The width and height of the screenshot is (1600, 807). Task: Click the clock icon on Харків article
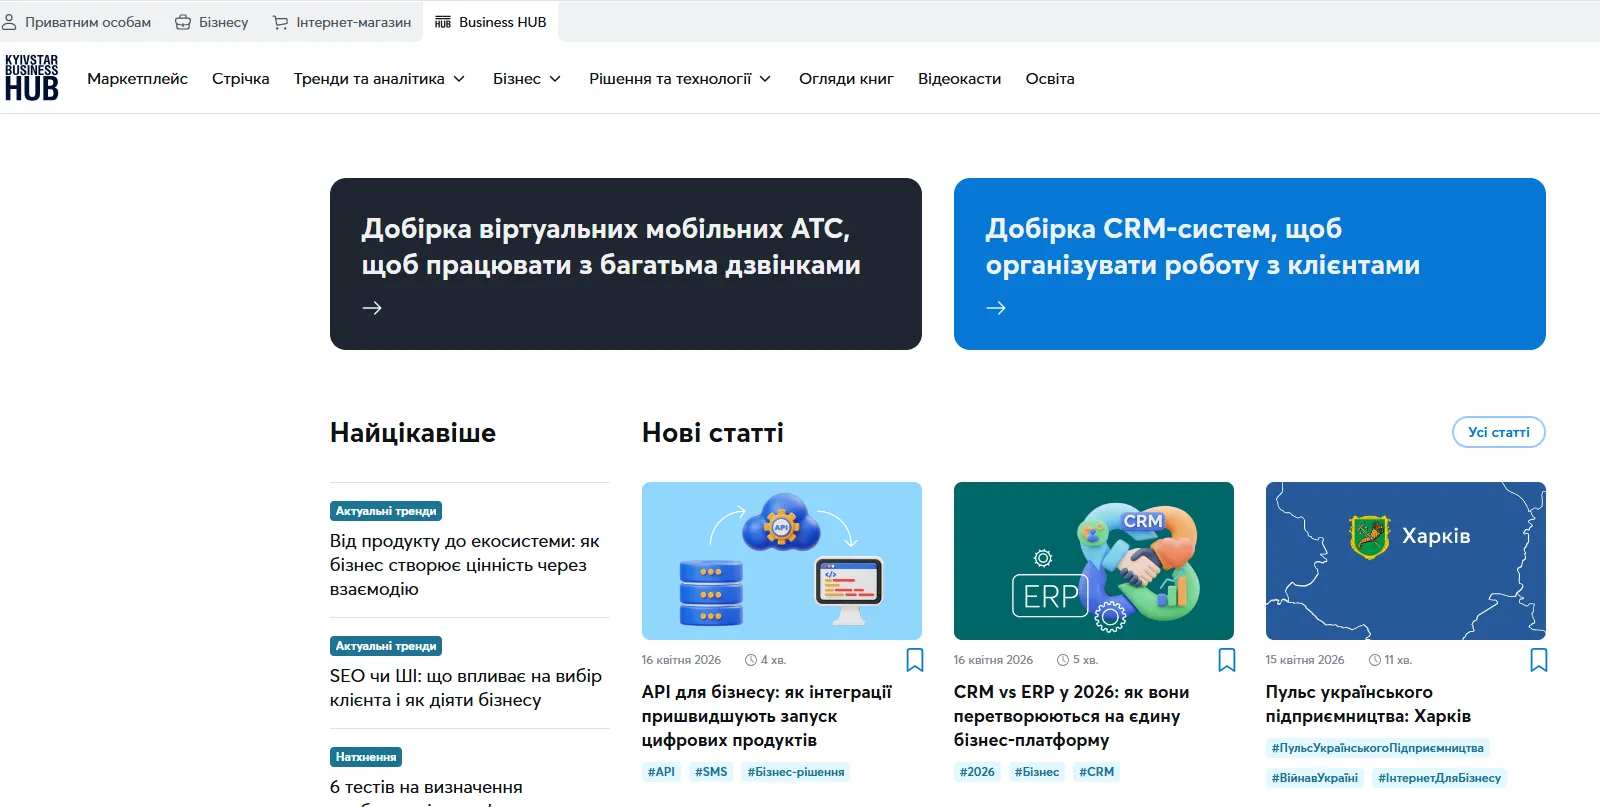point(1375,660)
